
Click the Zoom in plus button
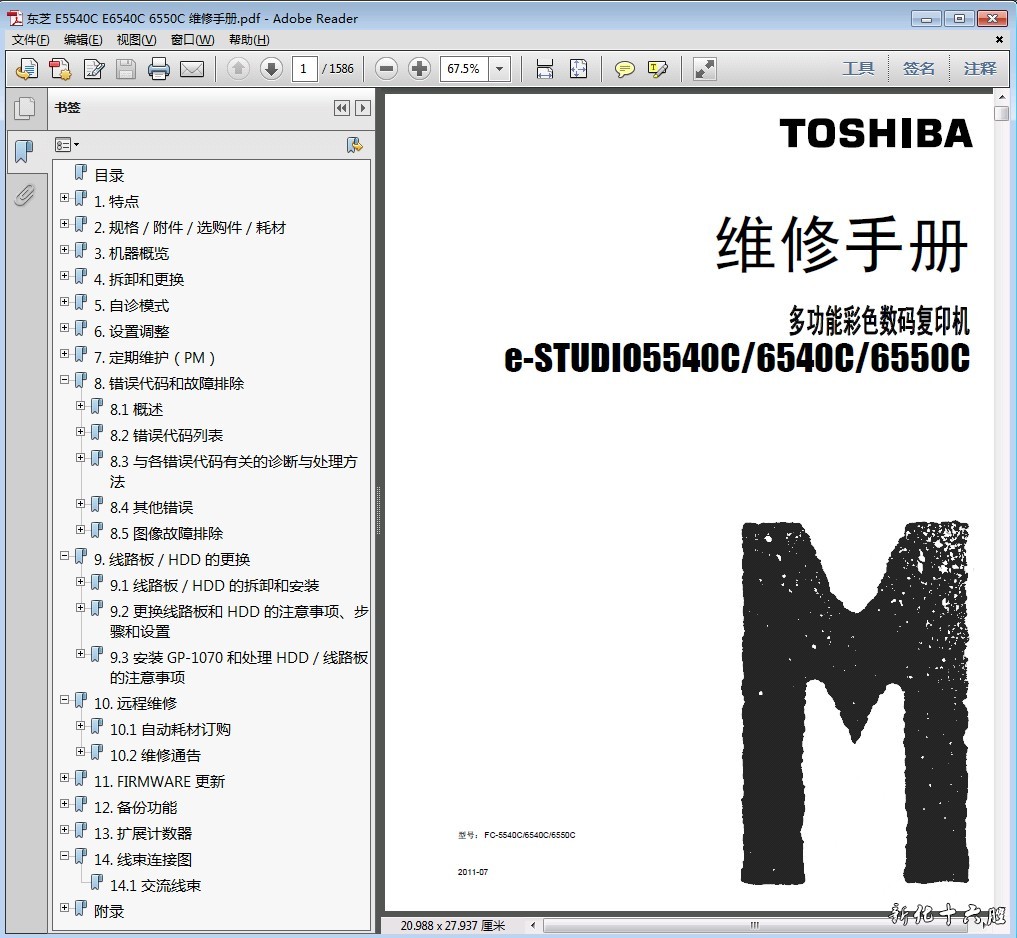click(420, 69)
